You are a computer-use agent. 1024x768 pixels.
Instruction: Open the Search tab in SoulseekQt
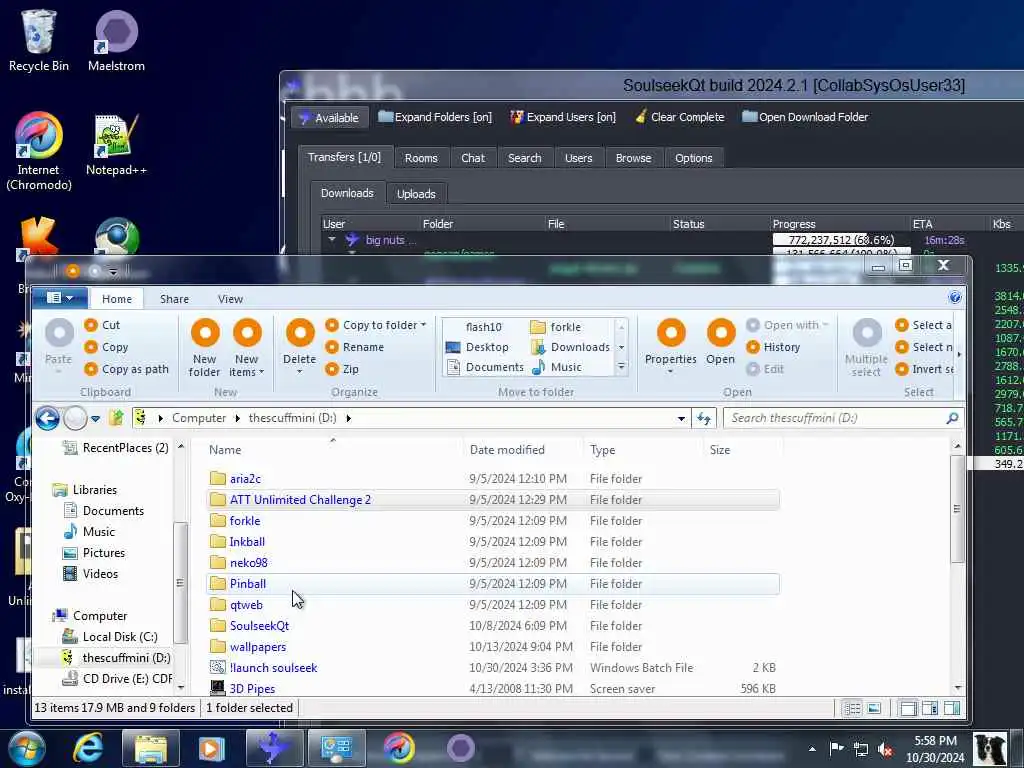[x=524, y=158]
